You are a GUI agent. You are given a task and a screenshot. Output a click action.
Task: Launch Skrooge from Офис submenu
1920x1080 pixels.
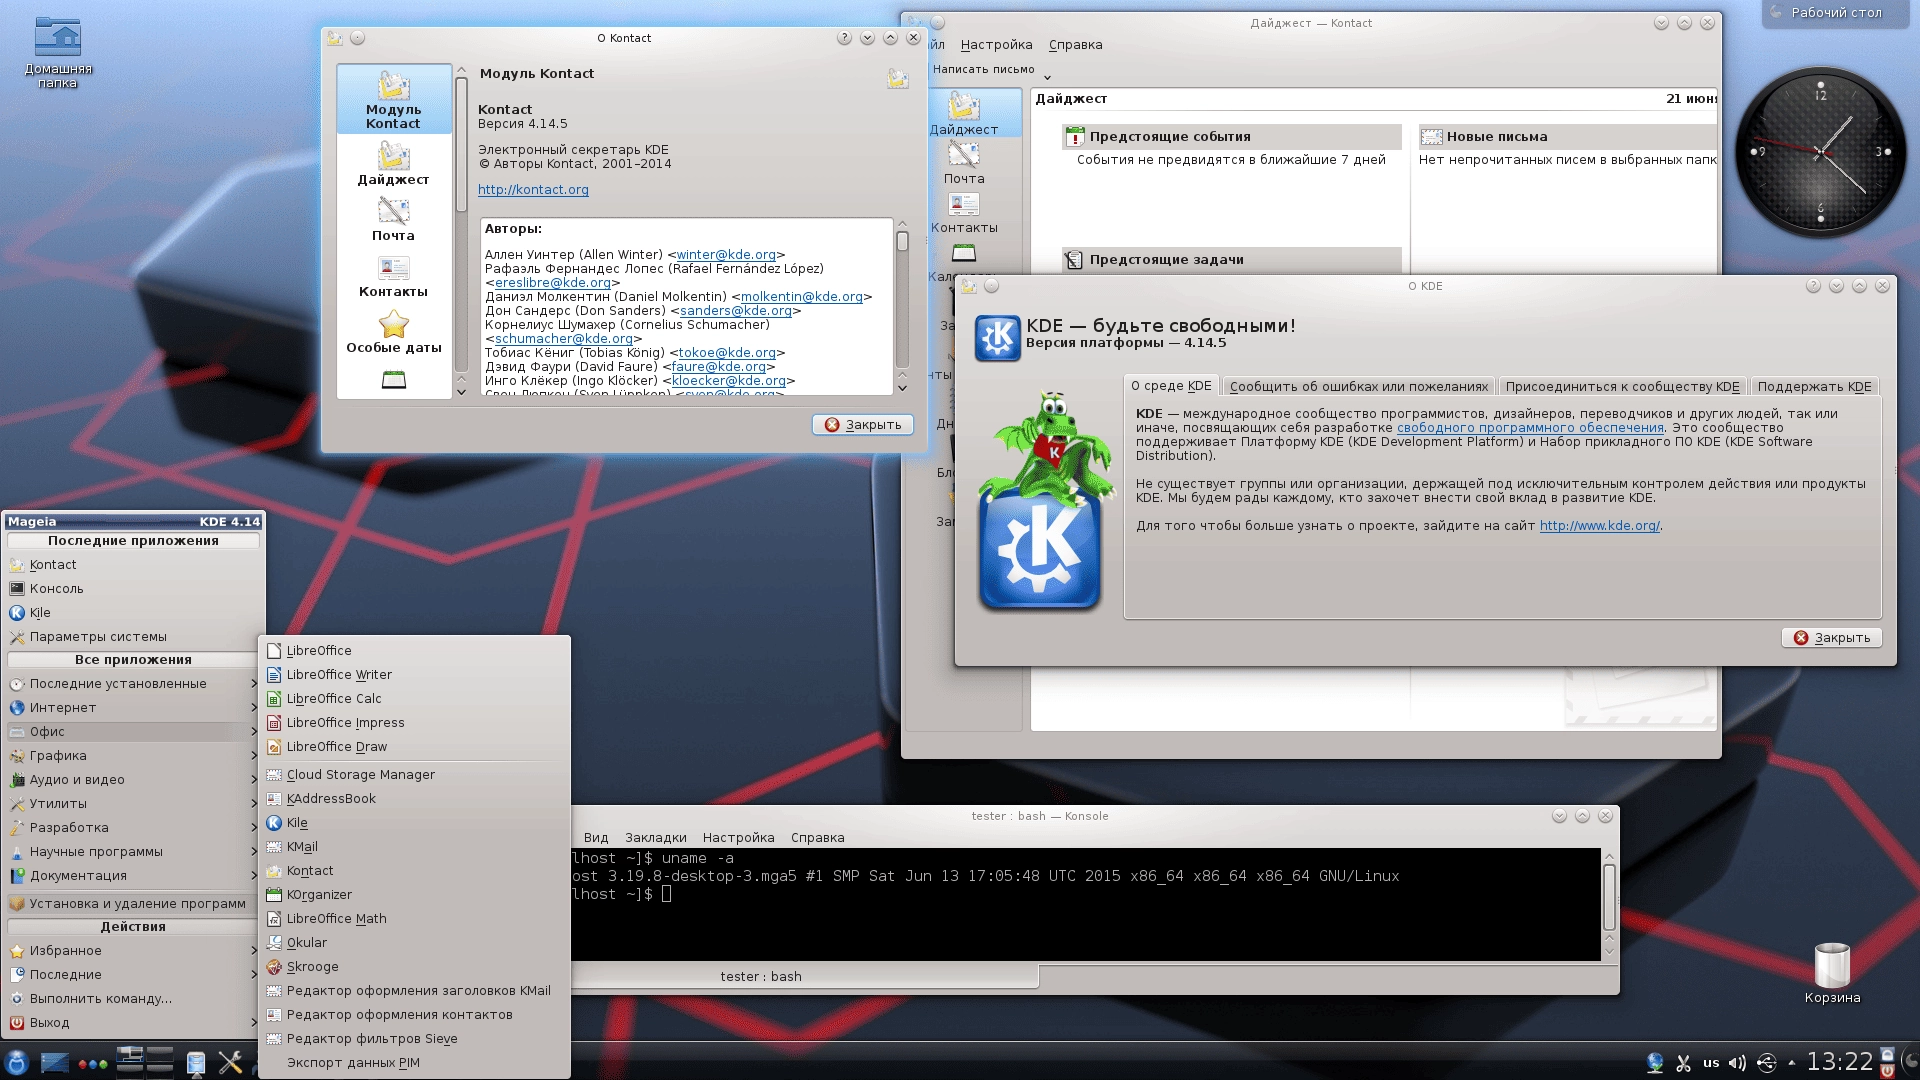pos(415,967)
